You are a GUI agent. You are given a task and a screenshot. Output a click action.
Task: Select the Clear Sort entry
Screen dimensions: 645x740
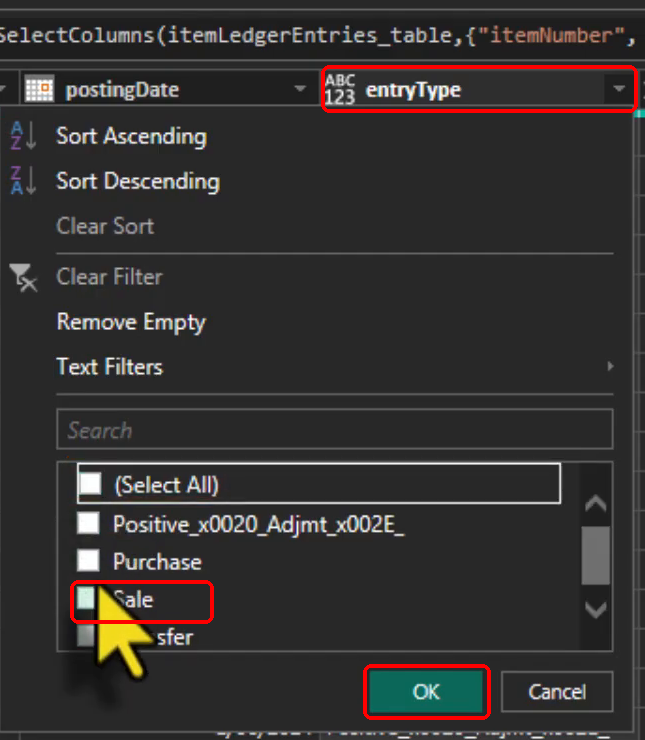pos(105,226)
